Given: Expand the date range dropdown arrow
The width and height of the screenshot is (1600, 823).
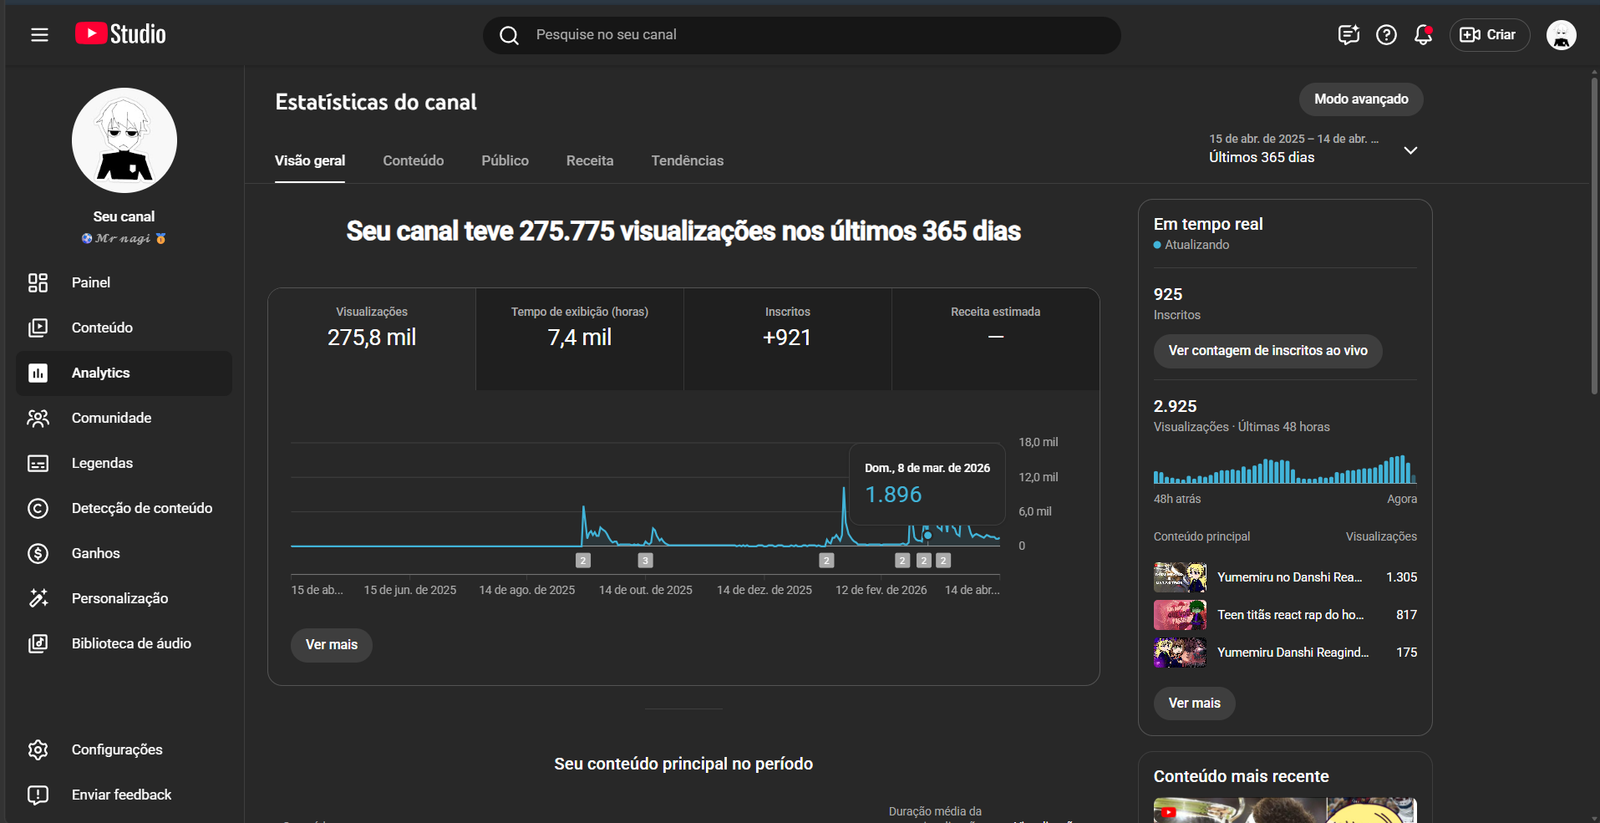Looking at the screenshot, I should 1410,150.
